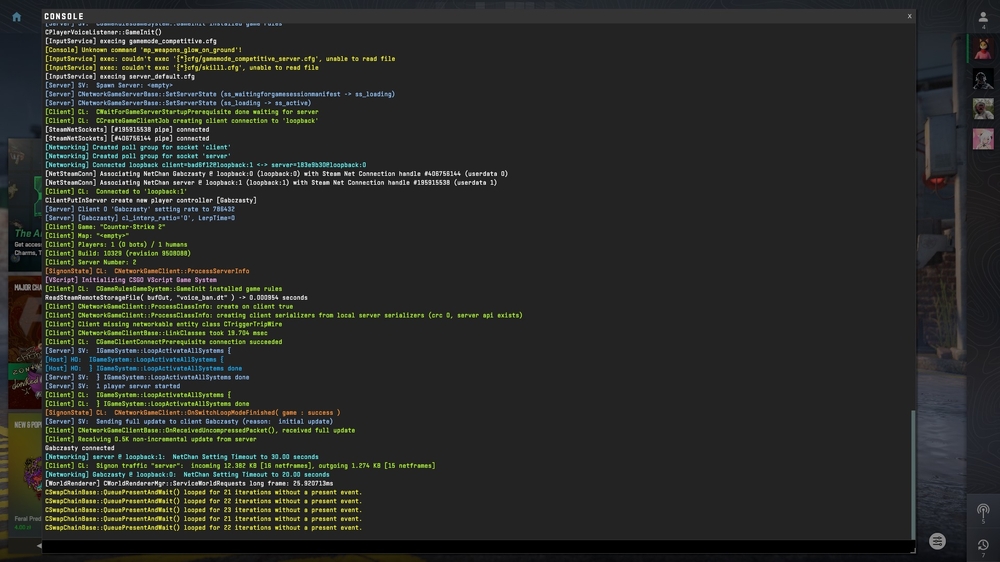Click the round settings sliders button

click(937, 541)
